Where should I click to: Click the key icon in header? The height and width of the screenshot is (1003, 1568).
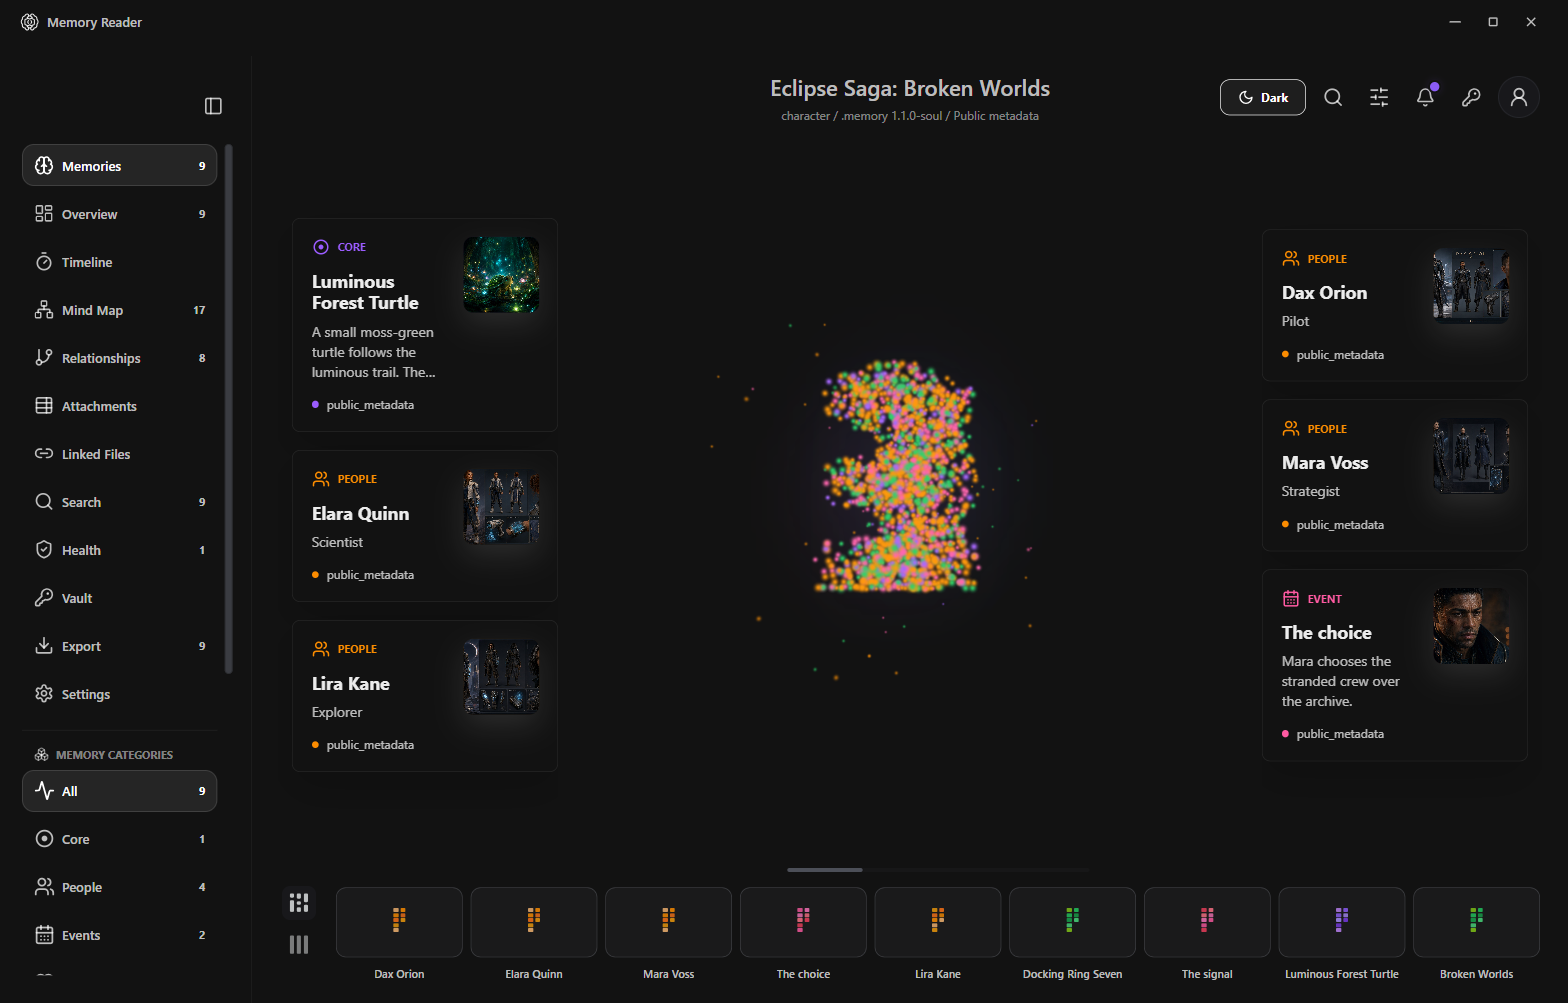click(1471, 97)
